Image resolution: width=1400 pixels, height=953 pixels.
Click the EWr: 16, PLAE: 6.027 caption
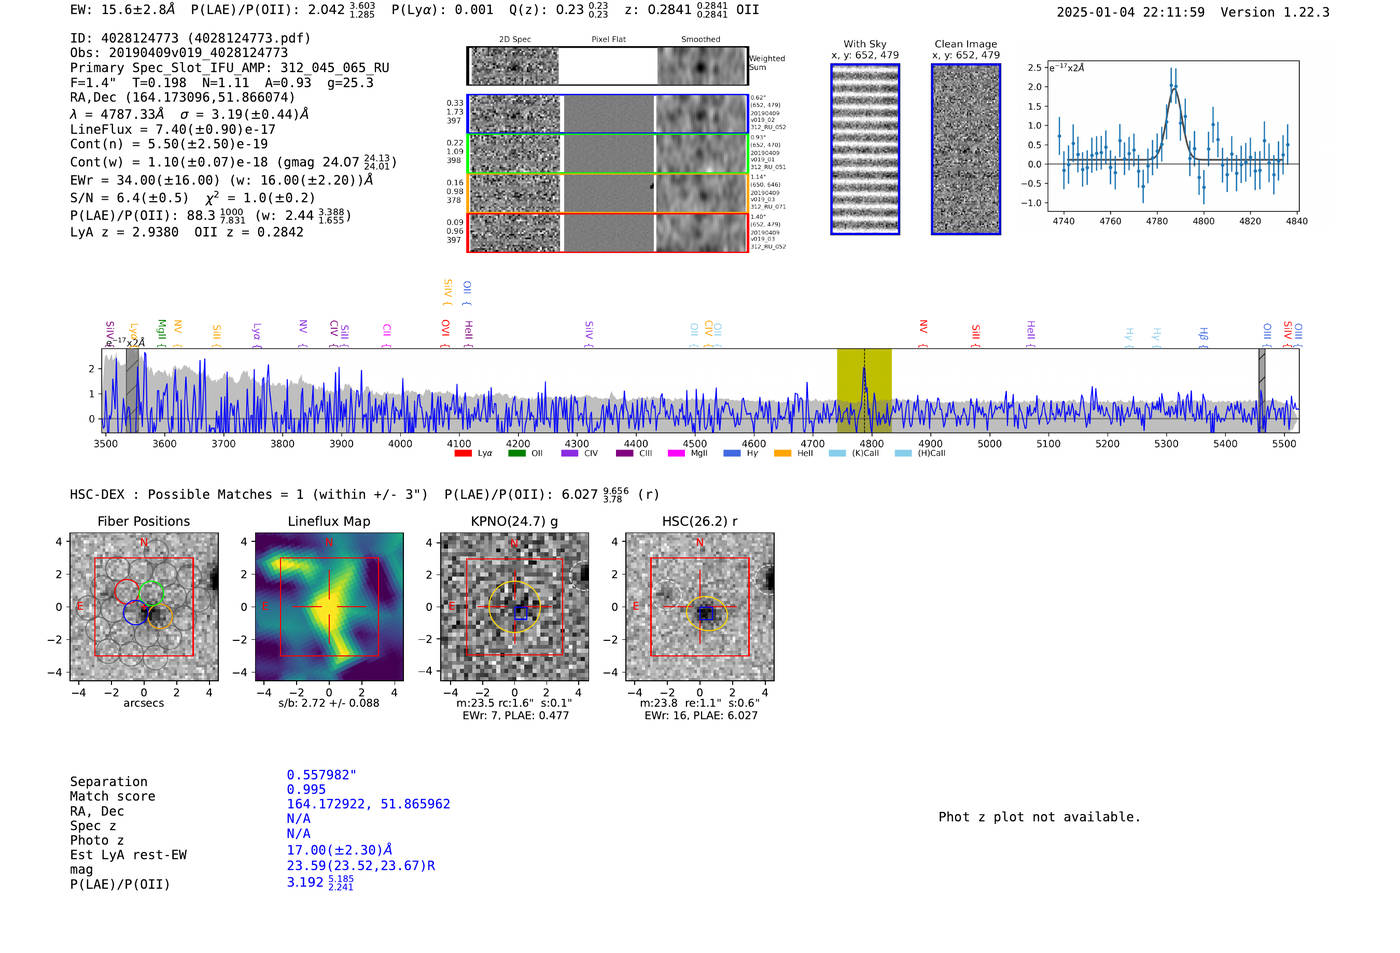(701, 716)
